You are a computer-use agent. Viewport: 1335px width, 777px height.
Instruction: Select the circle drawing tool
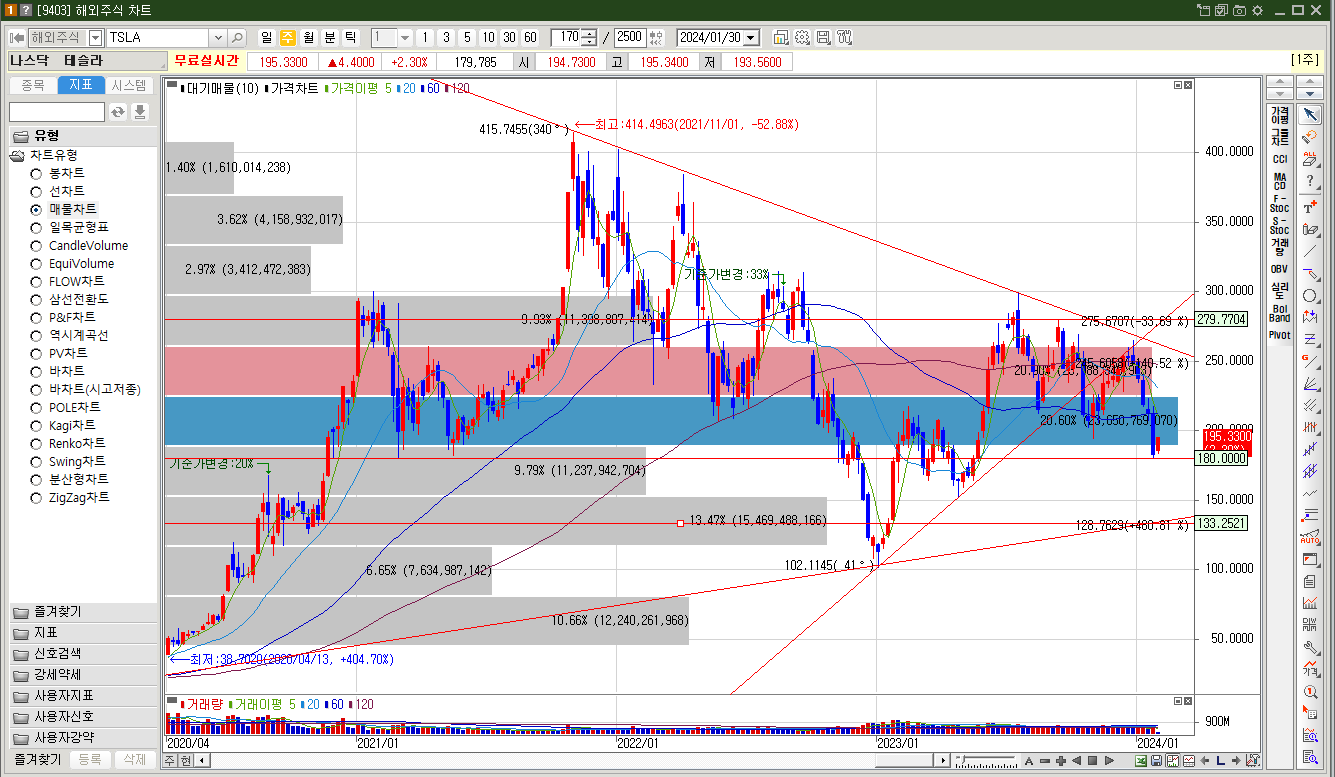(x=1310, y=295)
